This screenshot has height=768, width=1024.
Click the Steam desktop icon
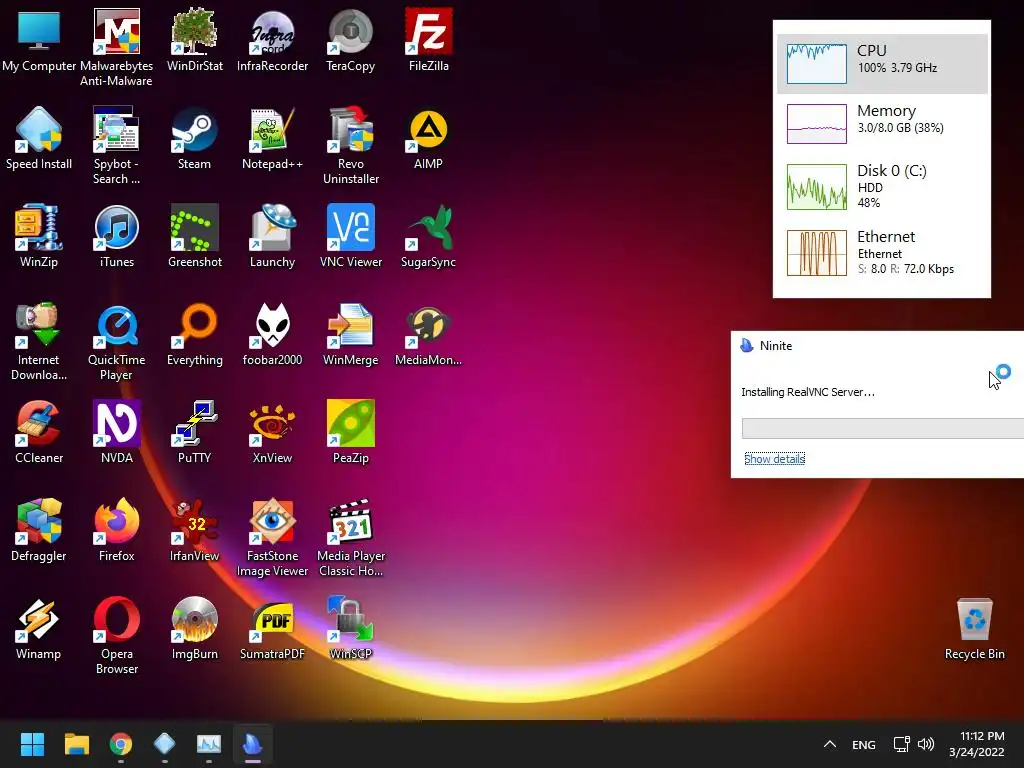click(195, 137)
